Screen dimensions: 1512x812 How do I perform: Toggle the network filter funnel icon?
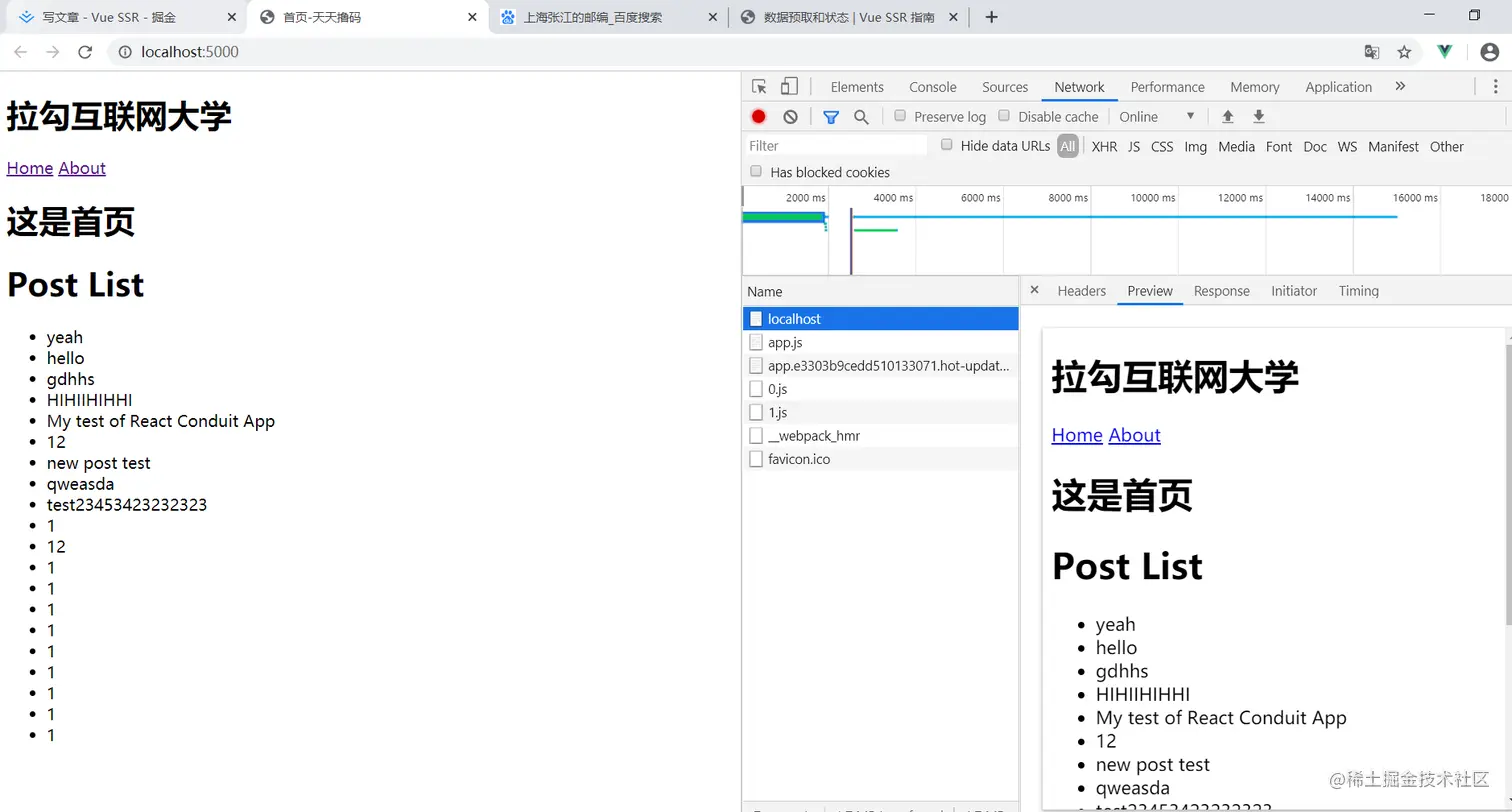pos(831,117)
